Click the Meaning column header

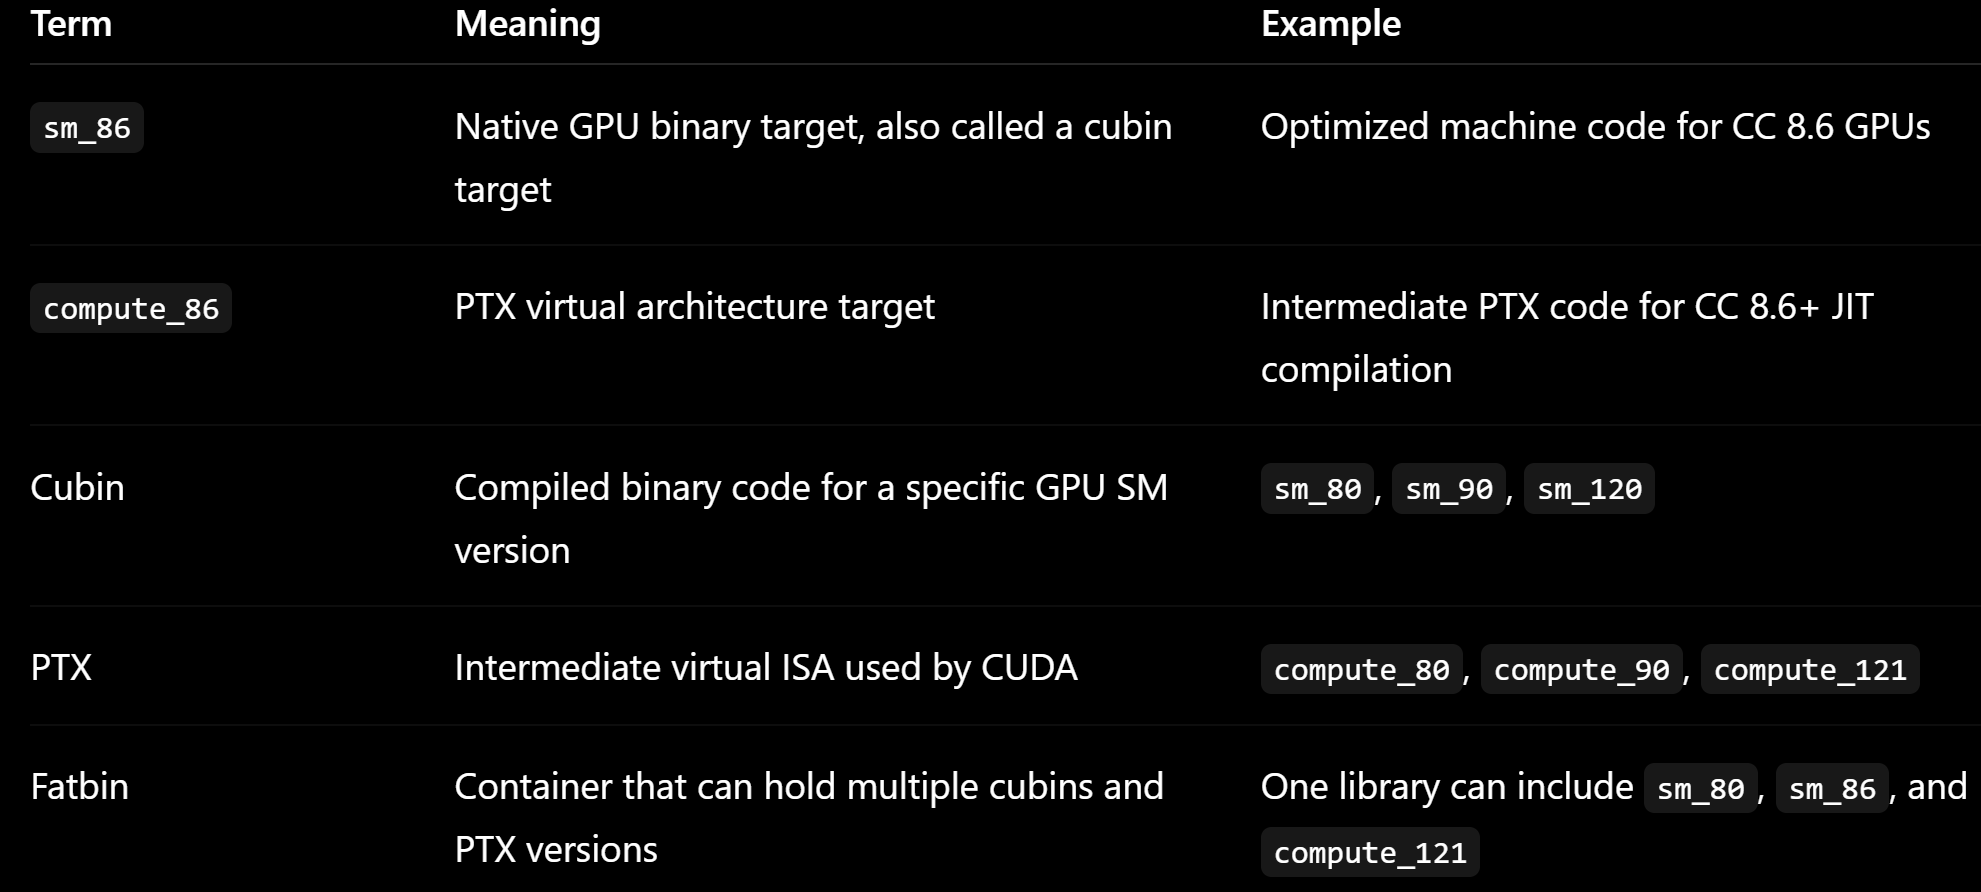click(x=527, y=23)
